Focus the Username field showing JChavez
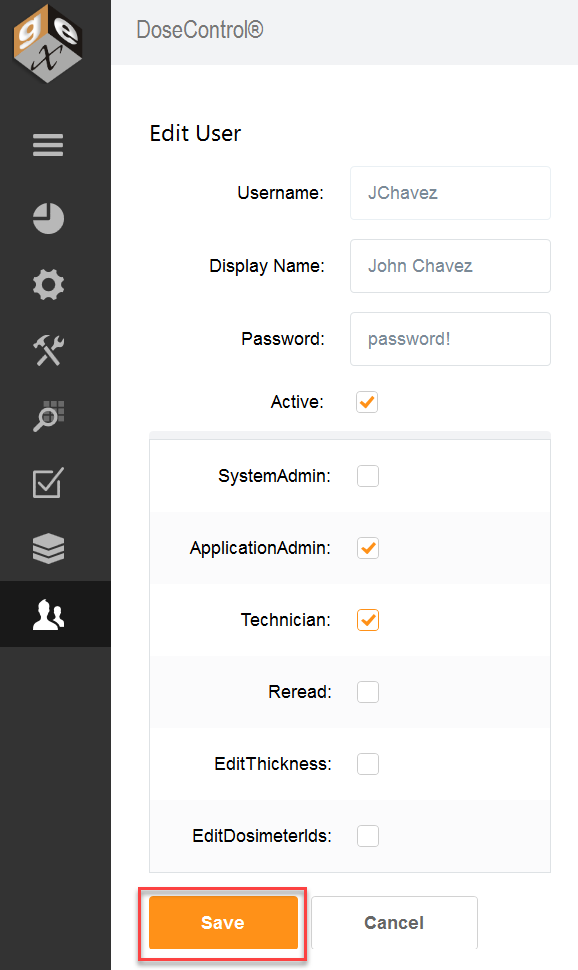 451,193
